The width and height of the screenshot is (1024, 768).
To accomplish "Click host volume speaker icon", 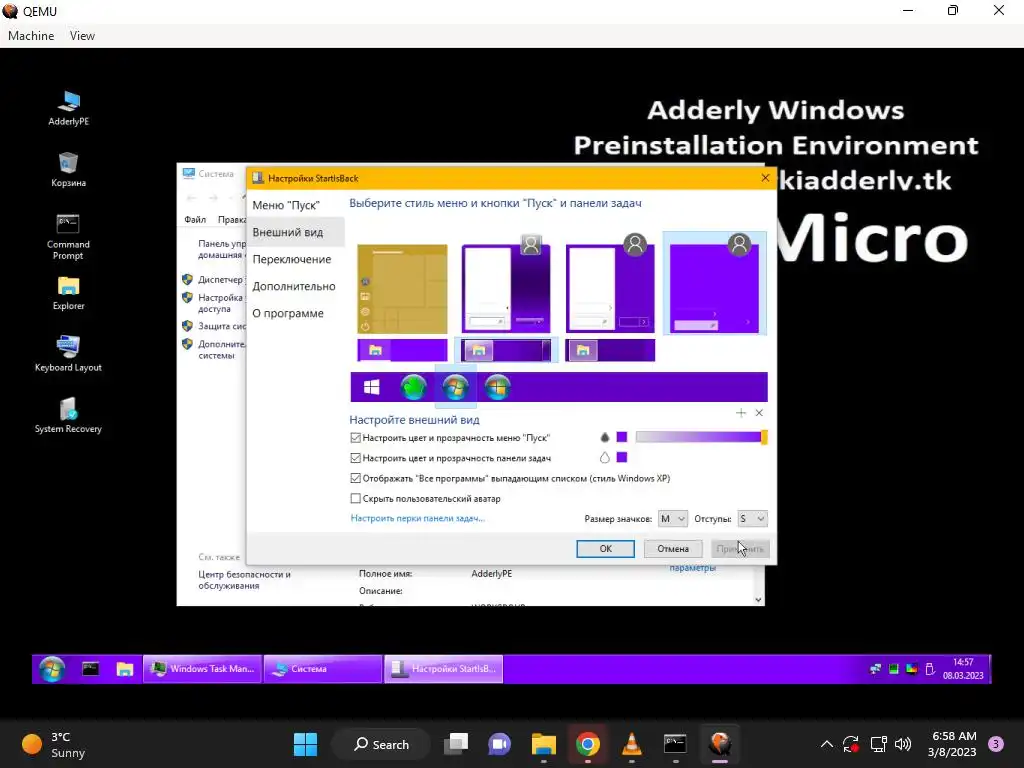I will 903,744.
